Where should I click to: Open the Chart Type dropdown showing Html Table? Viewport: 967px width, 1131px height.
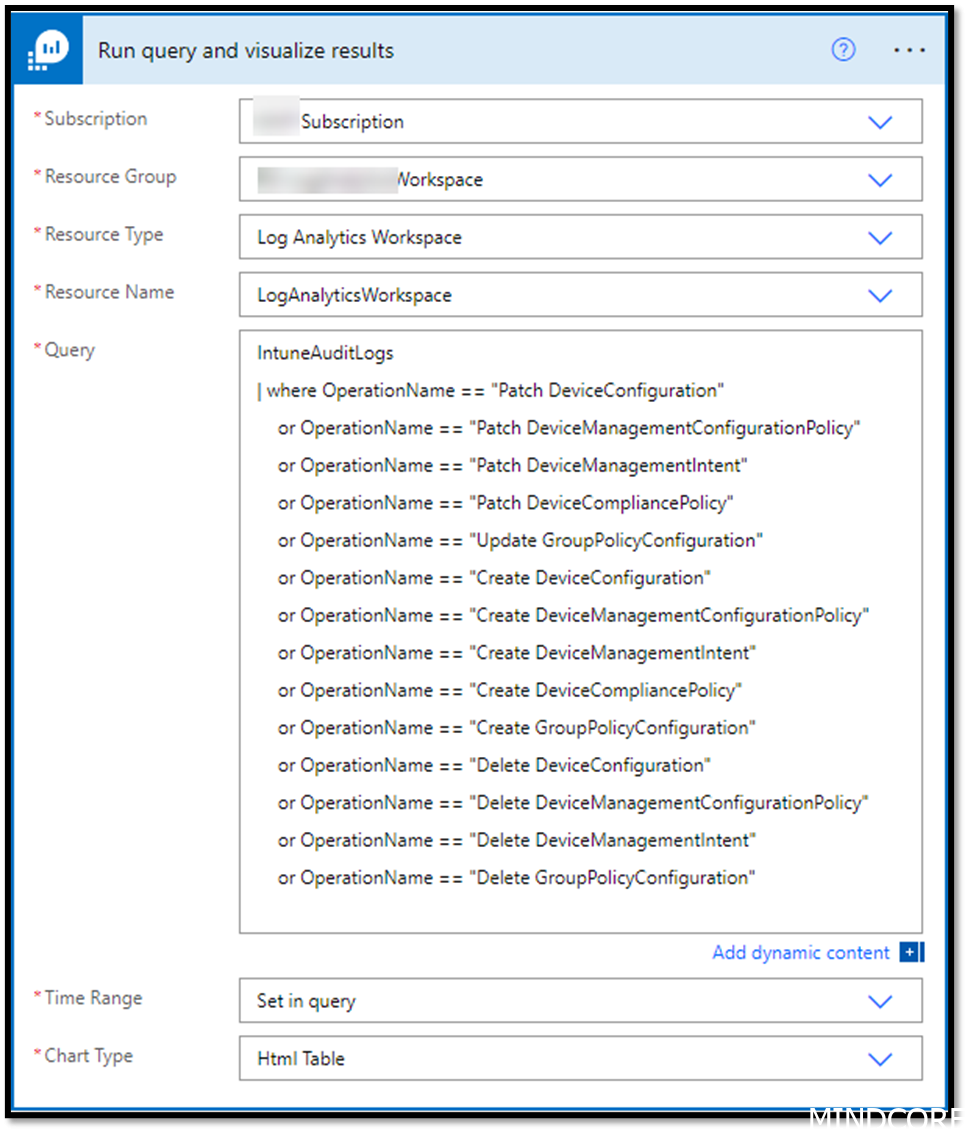[x=580, y=1059]
